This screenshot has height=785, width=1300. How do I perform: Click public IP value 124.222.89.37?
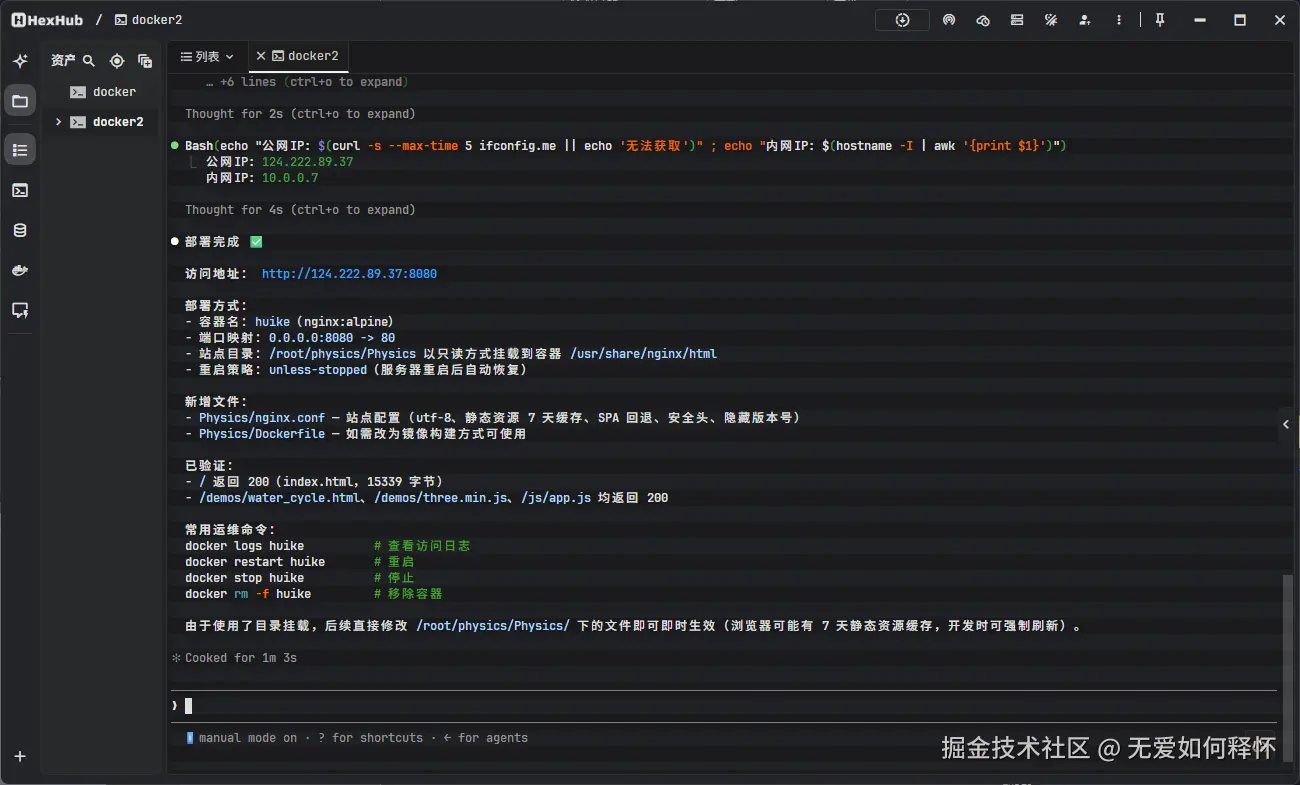click(307, 162)
